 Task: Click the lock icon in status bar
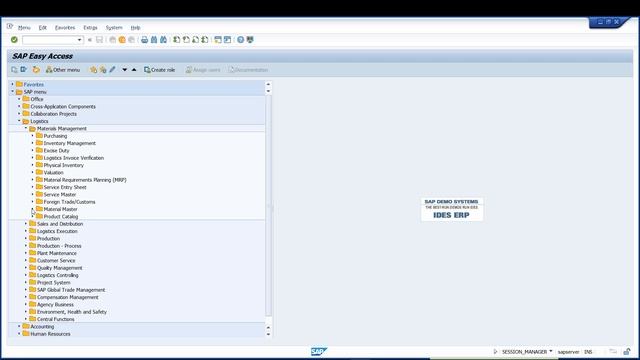coord(627,351)
